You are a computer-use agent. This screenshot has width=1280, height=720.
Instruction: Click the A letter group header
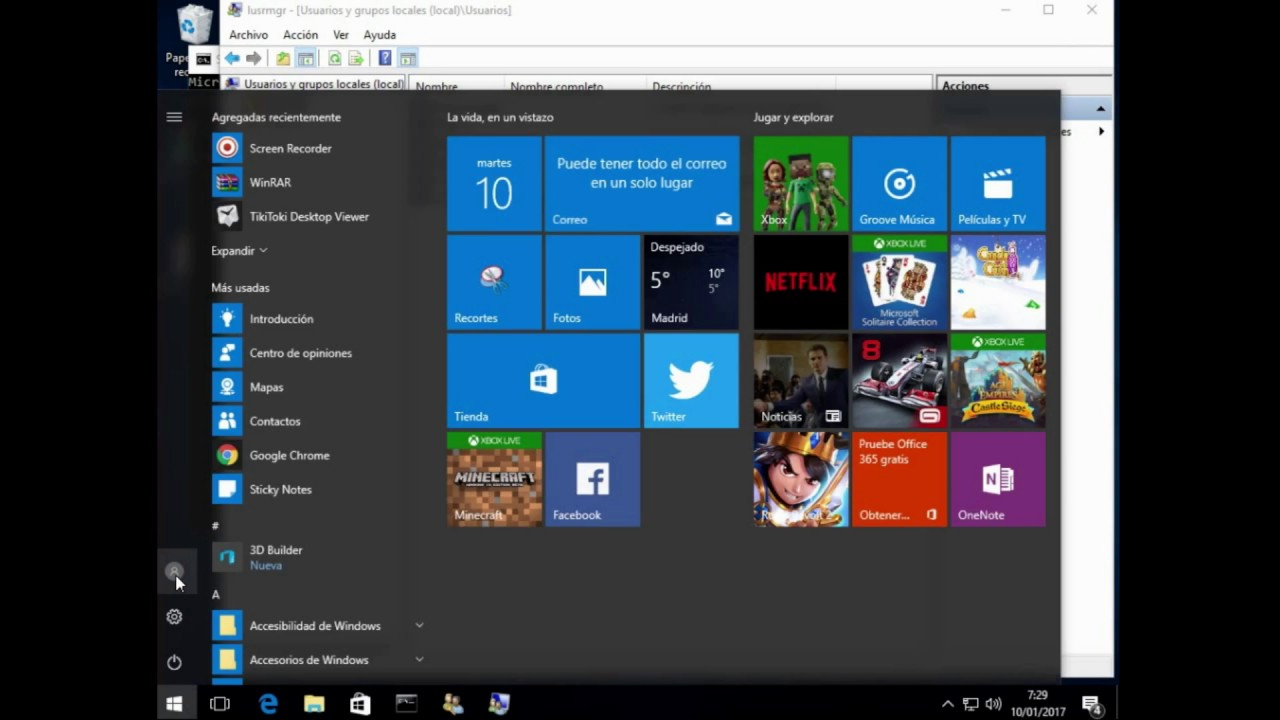(x=215, y=594)
